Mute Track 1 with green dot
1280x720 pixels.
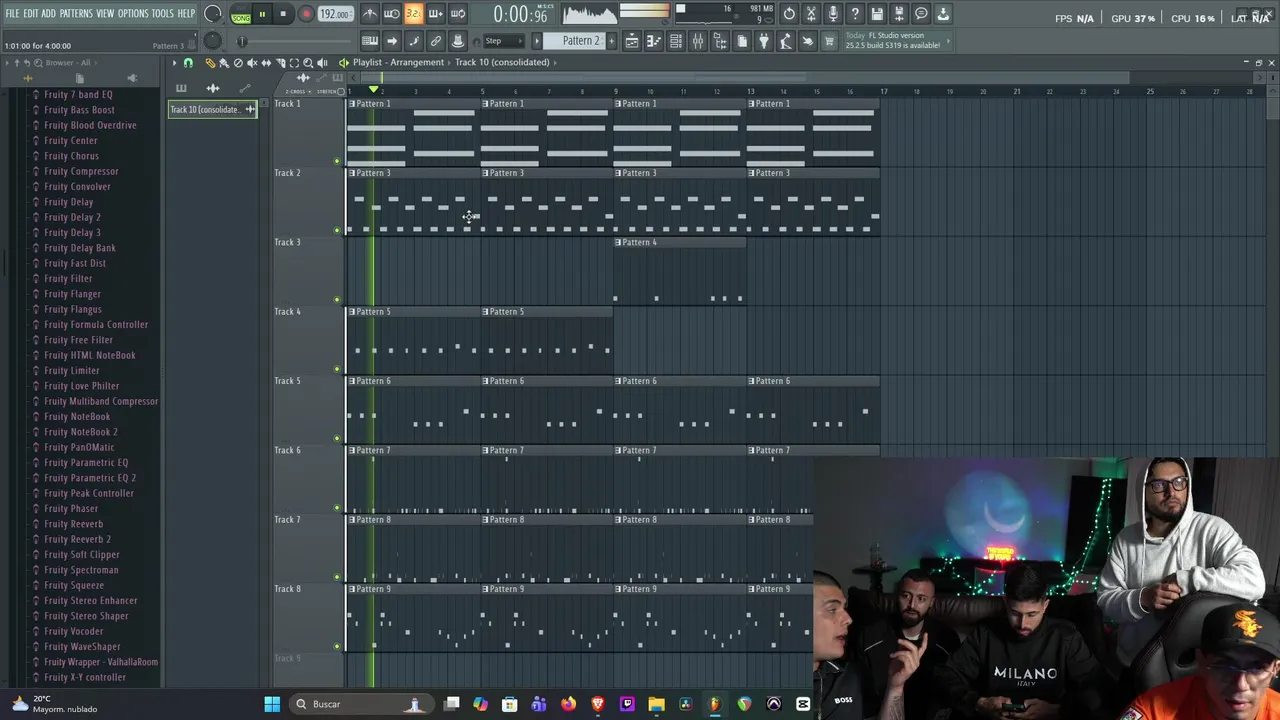click(337, 161)
